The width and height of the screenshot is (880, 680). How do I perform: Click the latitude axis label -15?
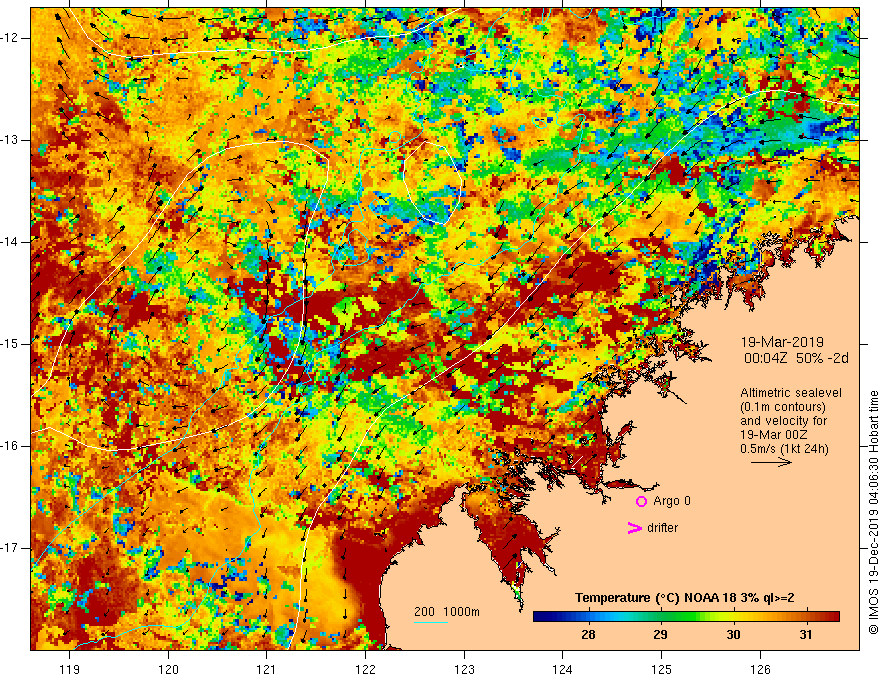[x=10, y=344]
